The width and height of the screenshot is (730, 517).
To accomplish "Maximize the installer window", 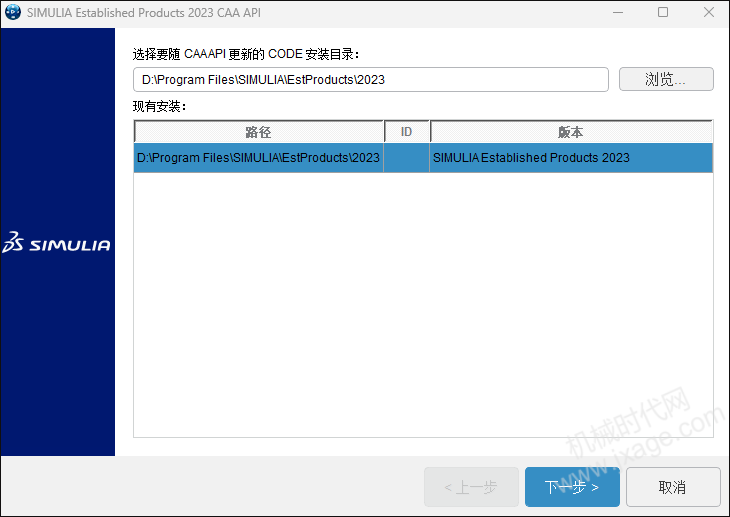I will coord(663,13).
